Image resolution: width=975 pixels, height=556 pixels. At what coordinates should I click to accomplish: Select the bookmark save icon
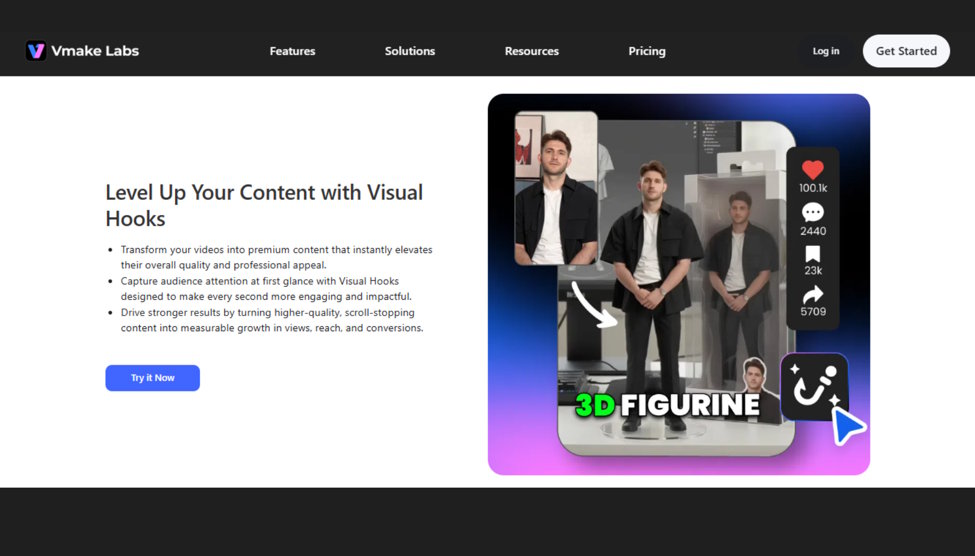coord(813,254)
